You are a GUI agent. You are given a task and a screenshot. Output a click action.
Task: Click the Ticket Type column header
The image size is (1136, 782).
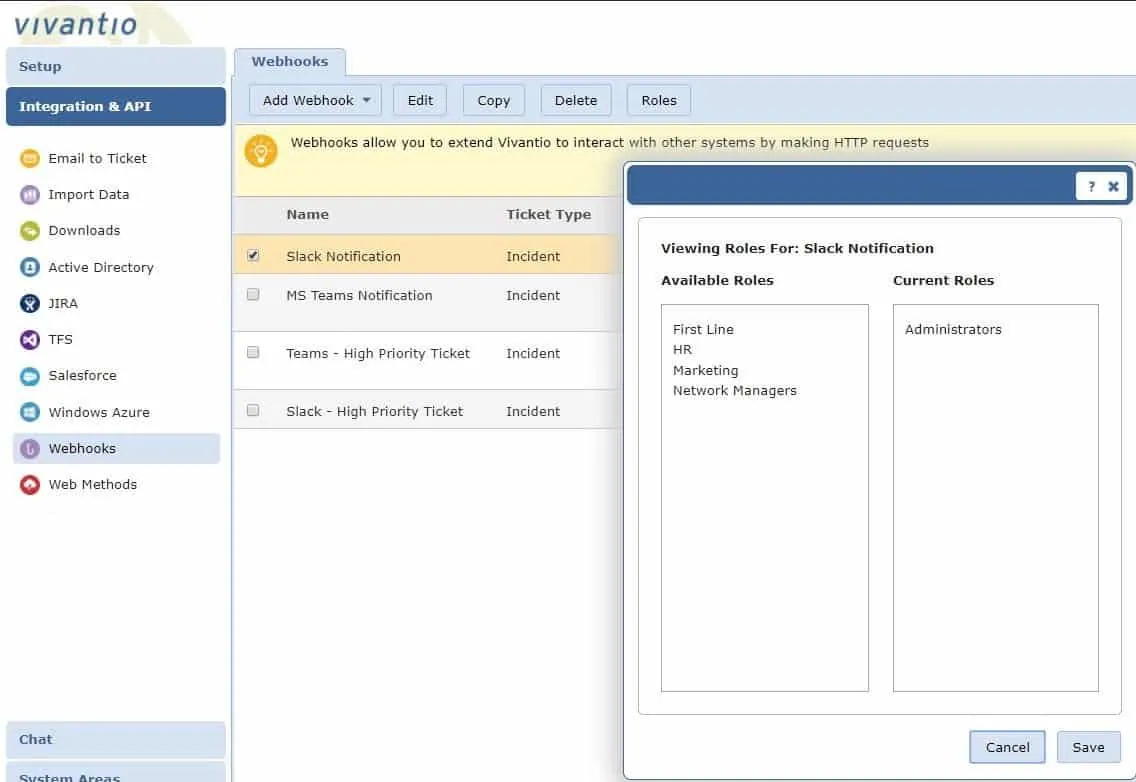coord(548,215)
